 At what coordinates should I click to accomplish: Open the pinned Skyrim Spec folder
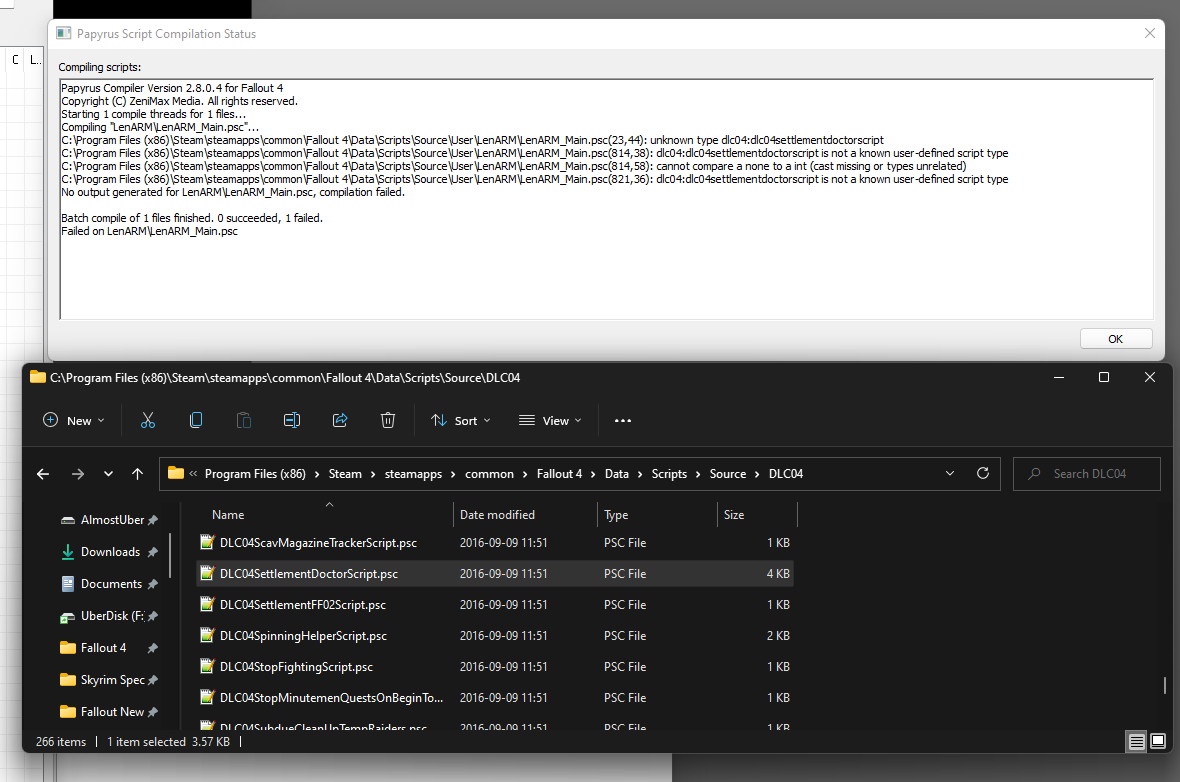point(109,680)
